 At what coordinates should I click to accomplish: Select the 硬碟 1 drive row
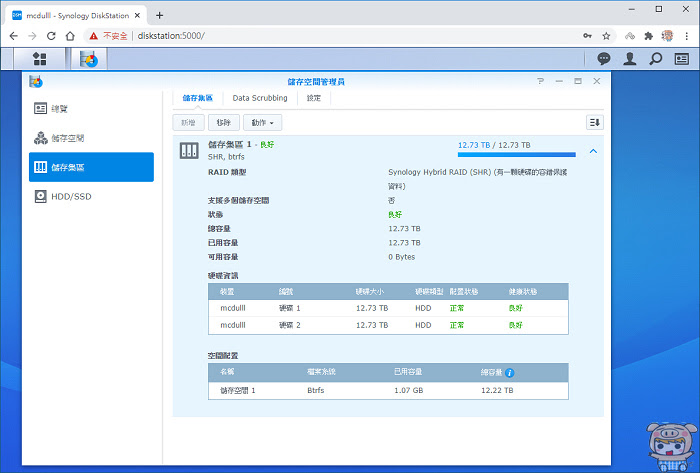(x=388, y=308)
